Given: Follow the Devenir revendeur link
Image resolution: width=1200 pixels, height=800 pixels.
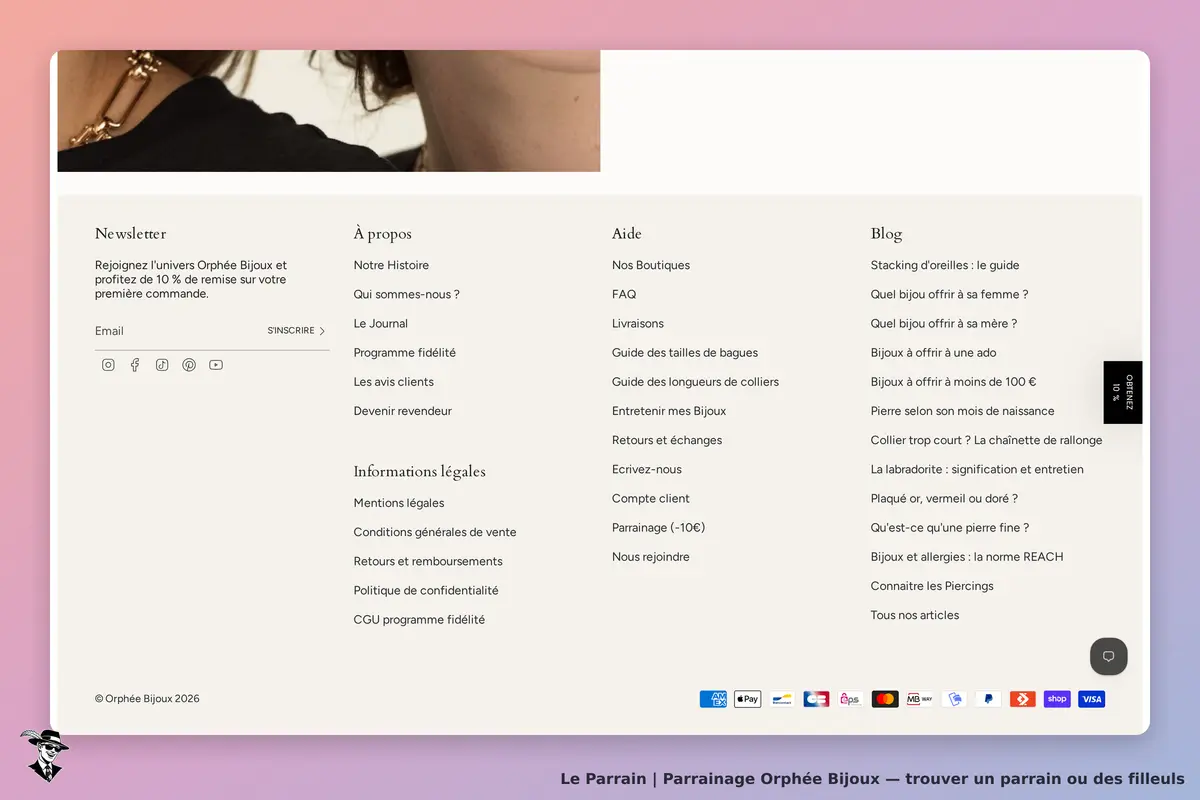Looking at the screenshot, I should click(403, 411).
